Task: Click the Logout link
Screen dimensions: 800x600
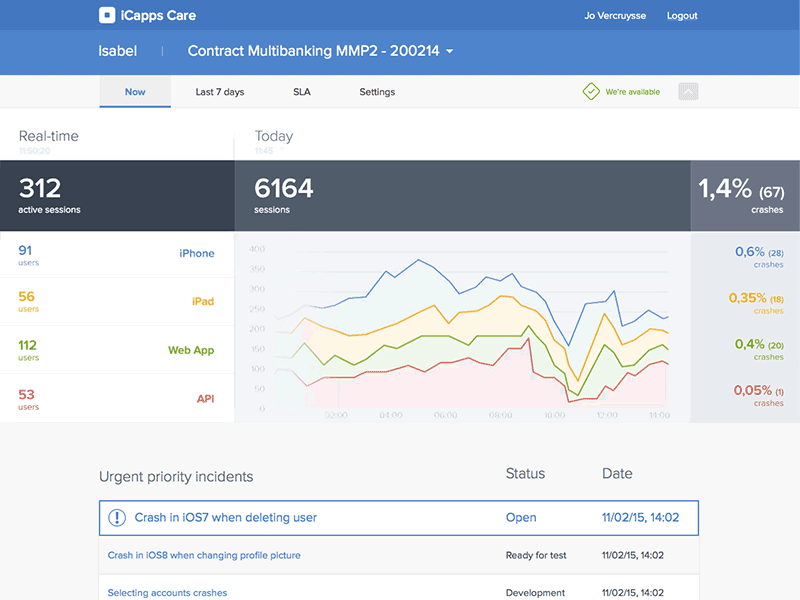Action: [682, 15]
